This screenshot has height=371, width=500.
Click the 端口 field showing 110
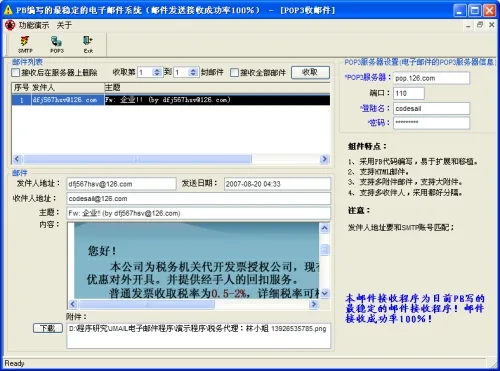click(409, 93)
